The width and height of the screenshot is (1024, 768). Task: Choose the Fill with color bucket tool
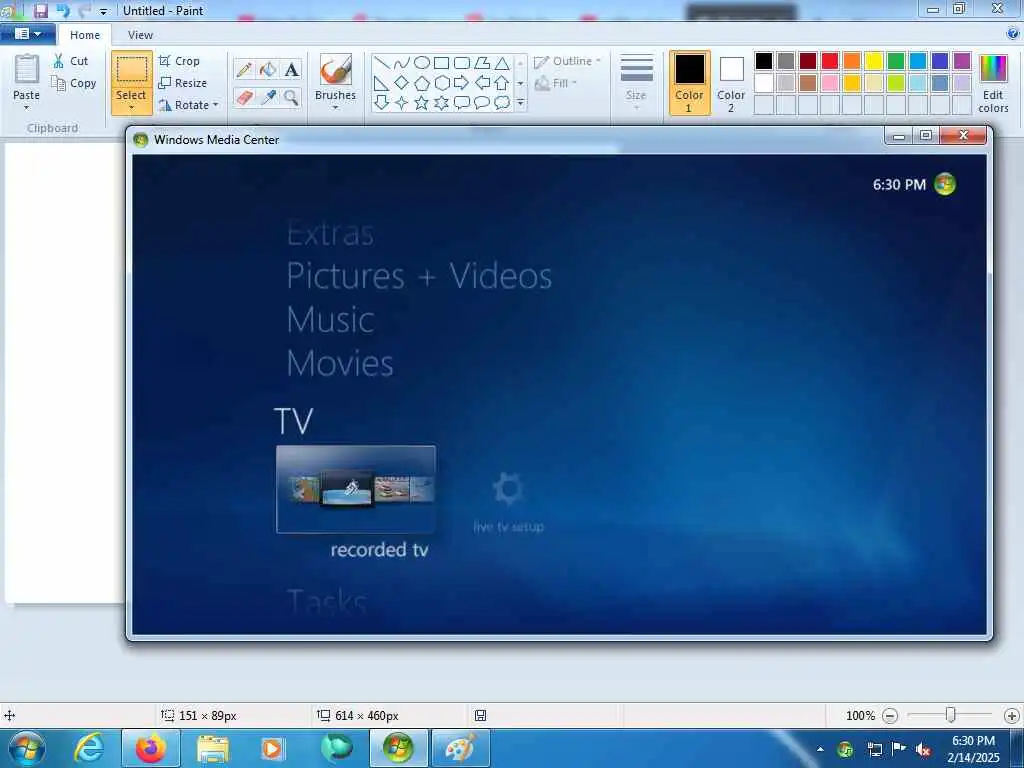[x=268, y=69]
